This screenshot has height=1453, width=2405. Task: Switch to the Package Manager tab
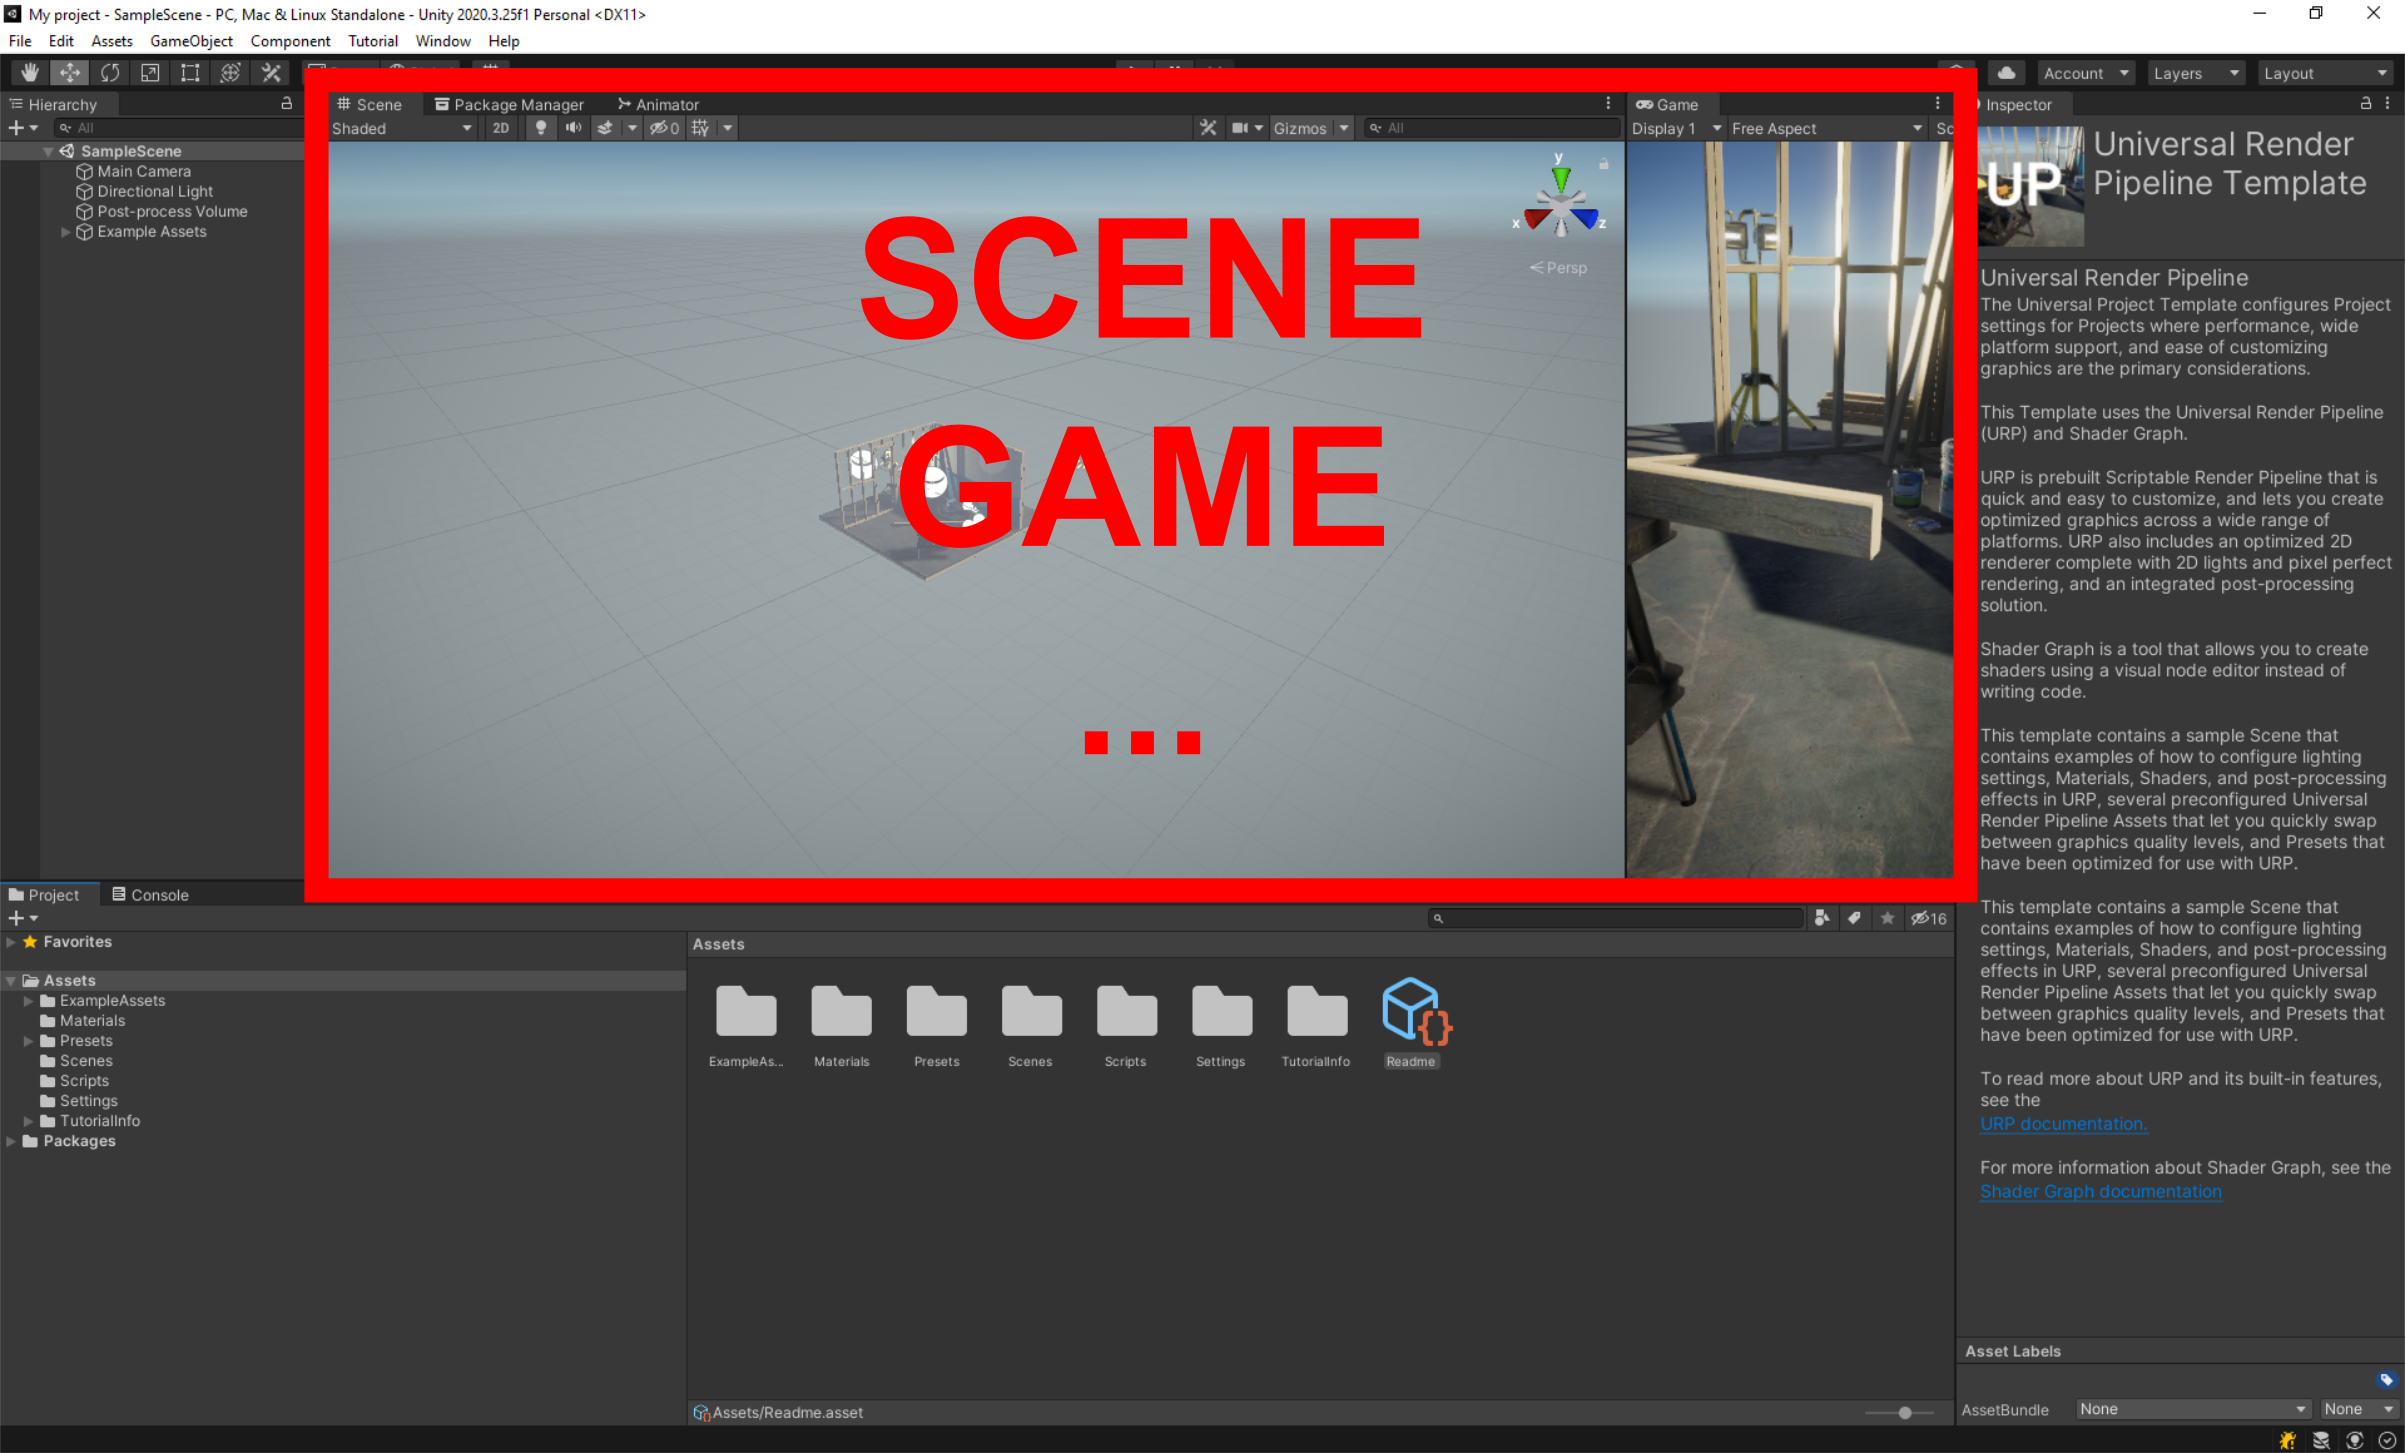(x=510, y=104)
